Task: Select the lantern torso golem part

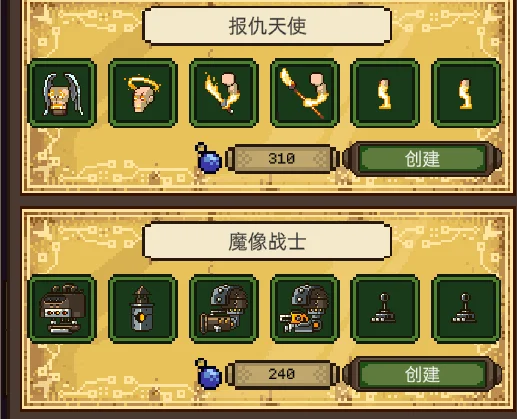Action: (143, 309)
